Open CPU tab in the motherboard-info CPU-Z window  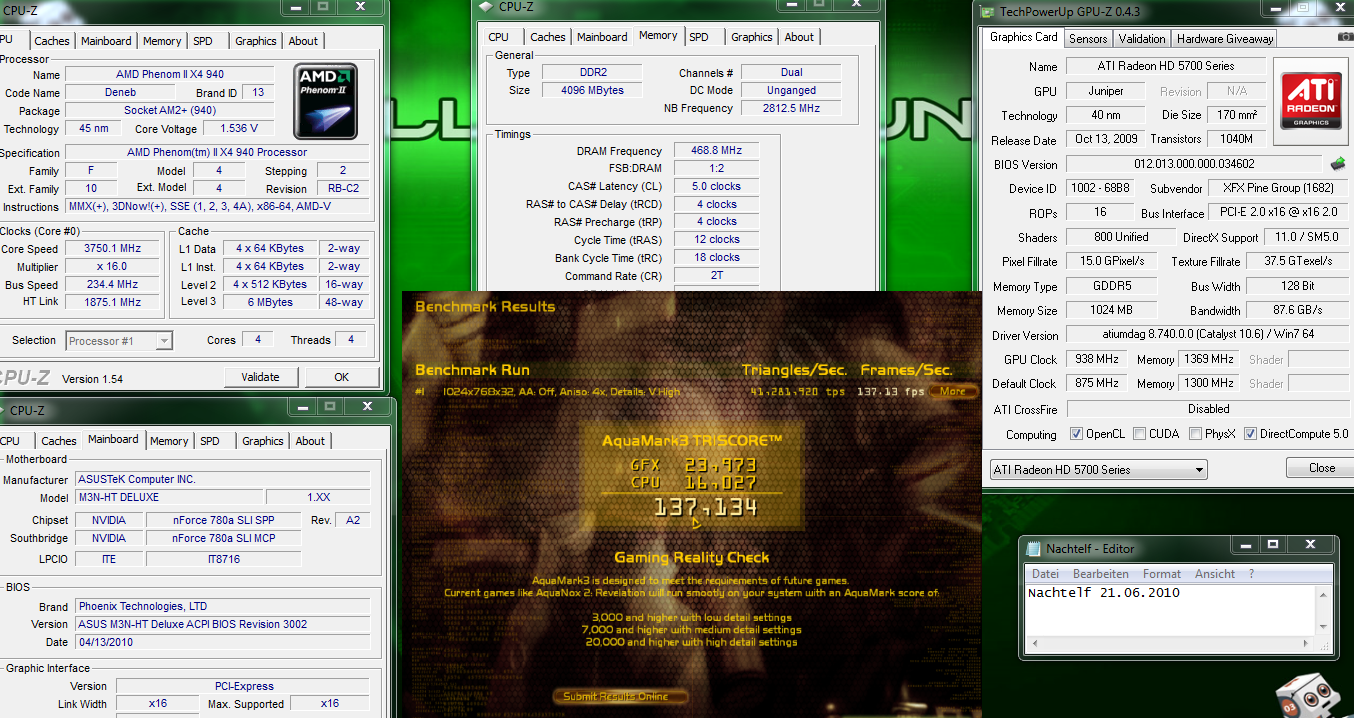pyautogui.click(x=10, y=441)
